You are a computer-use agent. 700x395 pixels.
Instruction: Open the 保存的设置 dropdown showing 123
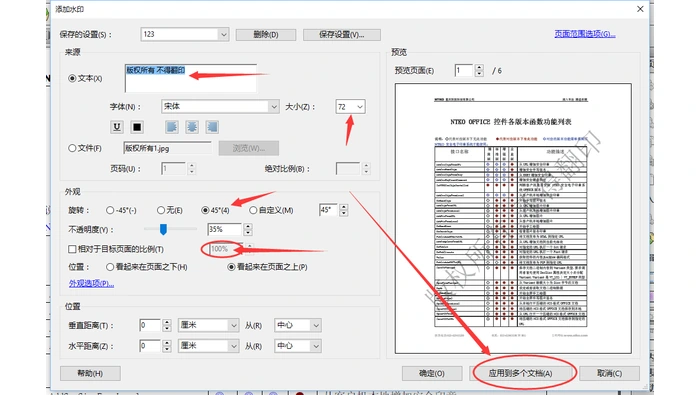tap(184, 34)
